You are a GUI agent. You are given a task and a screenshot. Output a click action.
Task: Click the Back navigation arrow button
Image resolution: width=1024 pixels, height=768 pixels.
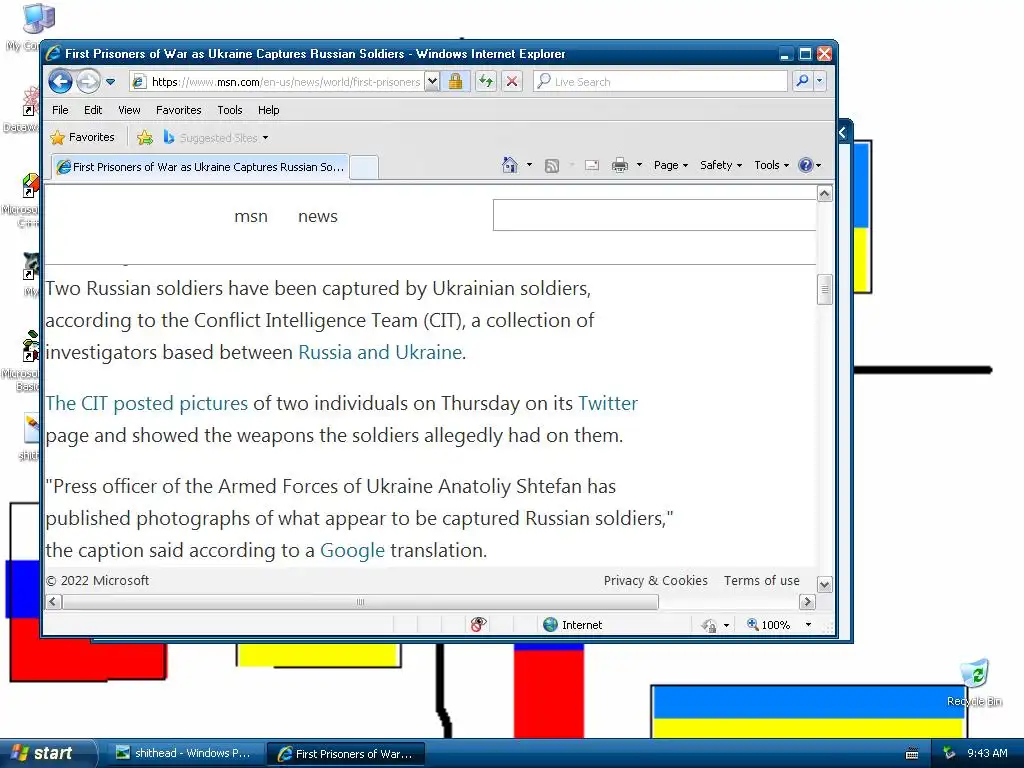click(x=60, y=82)
